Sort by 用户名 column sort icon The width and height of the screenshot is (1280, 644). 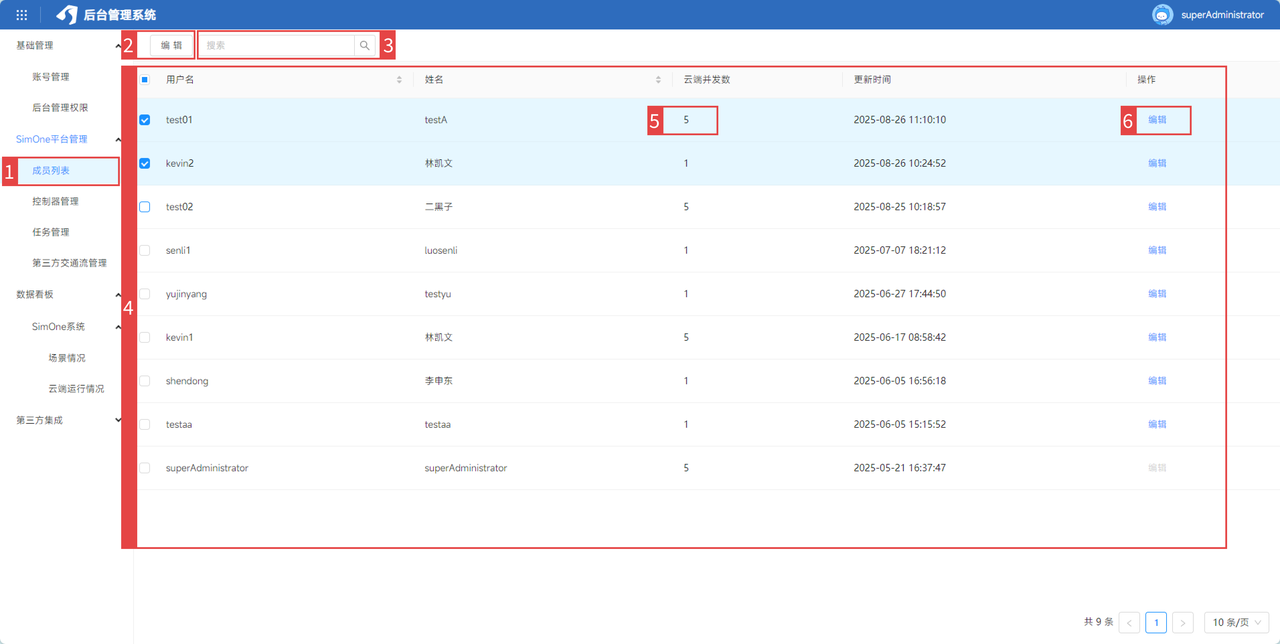tap(399, 80)
